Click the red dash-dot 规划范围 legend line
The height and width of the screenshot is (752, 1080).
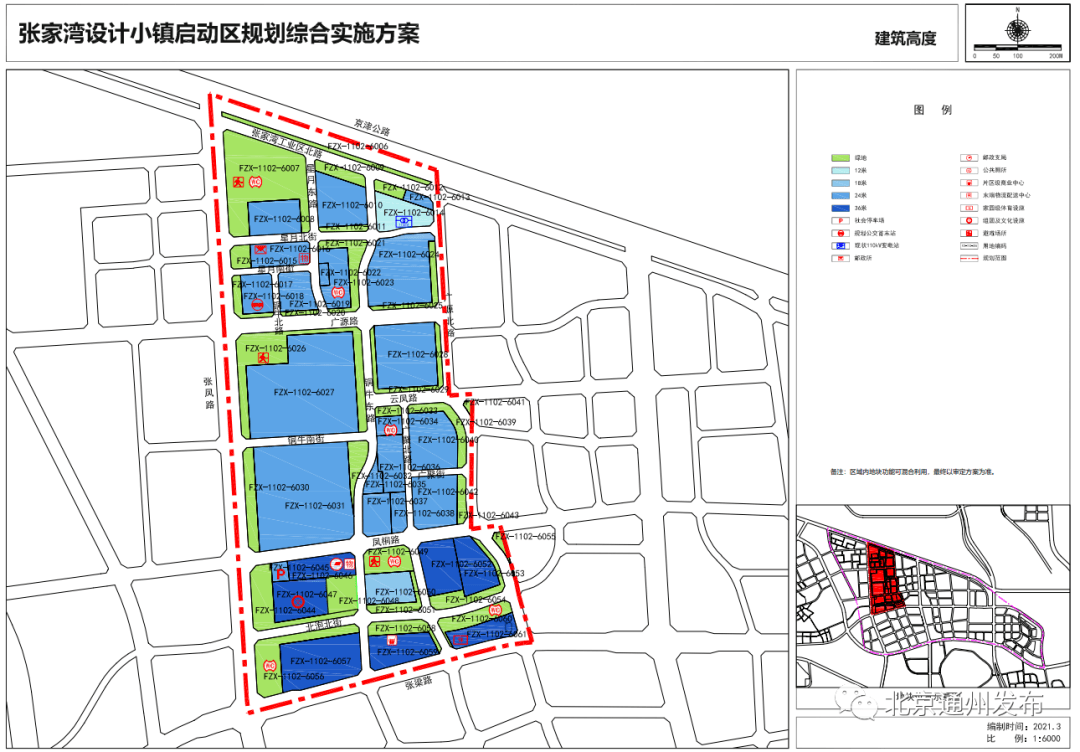click(x=969, y=258)
